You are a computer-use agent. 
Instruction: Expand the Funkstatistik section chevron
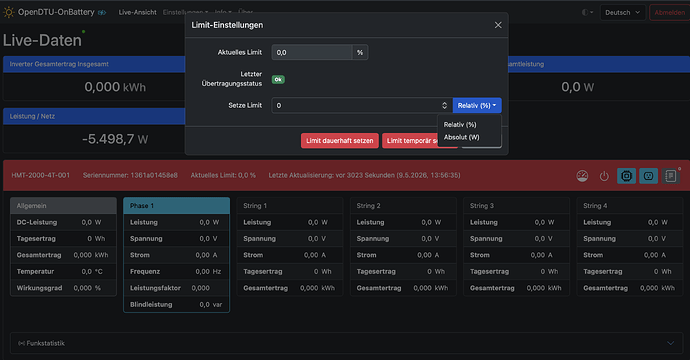[670, 343]
